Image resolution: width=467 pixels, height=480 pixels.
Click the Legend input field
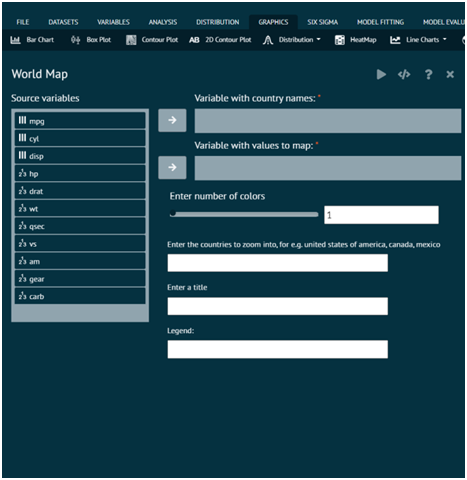(x=277, y=349)
